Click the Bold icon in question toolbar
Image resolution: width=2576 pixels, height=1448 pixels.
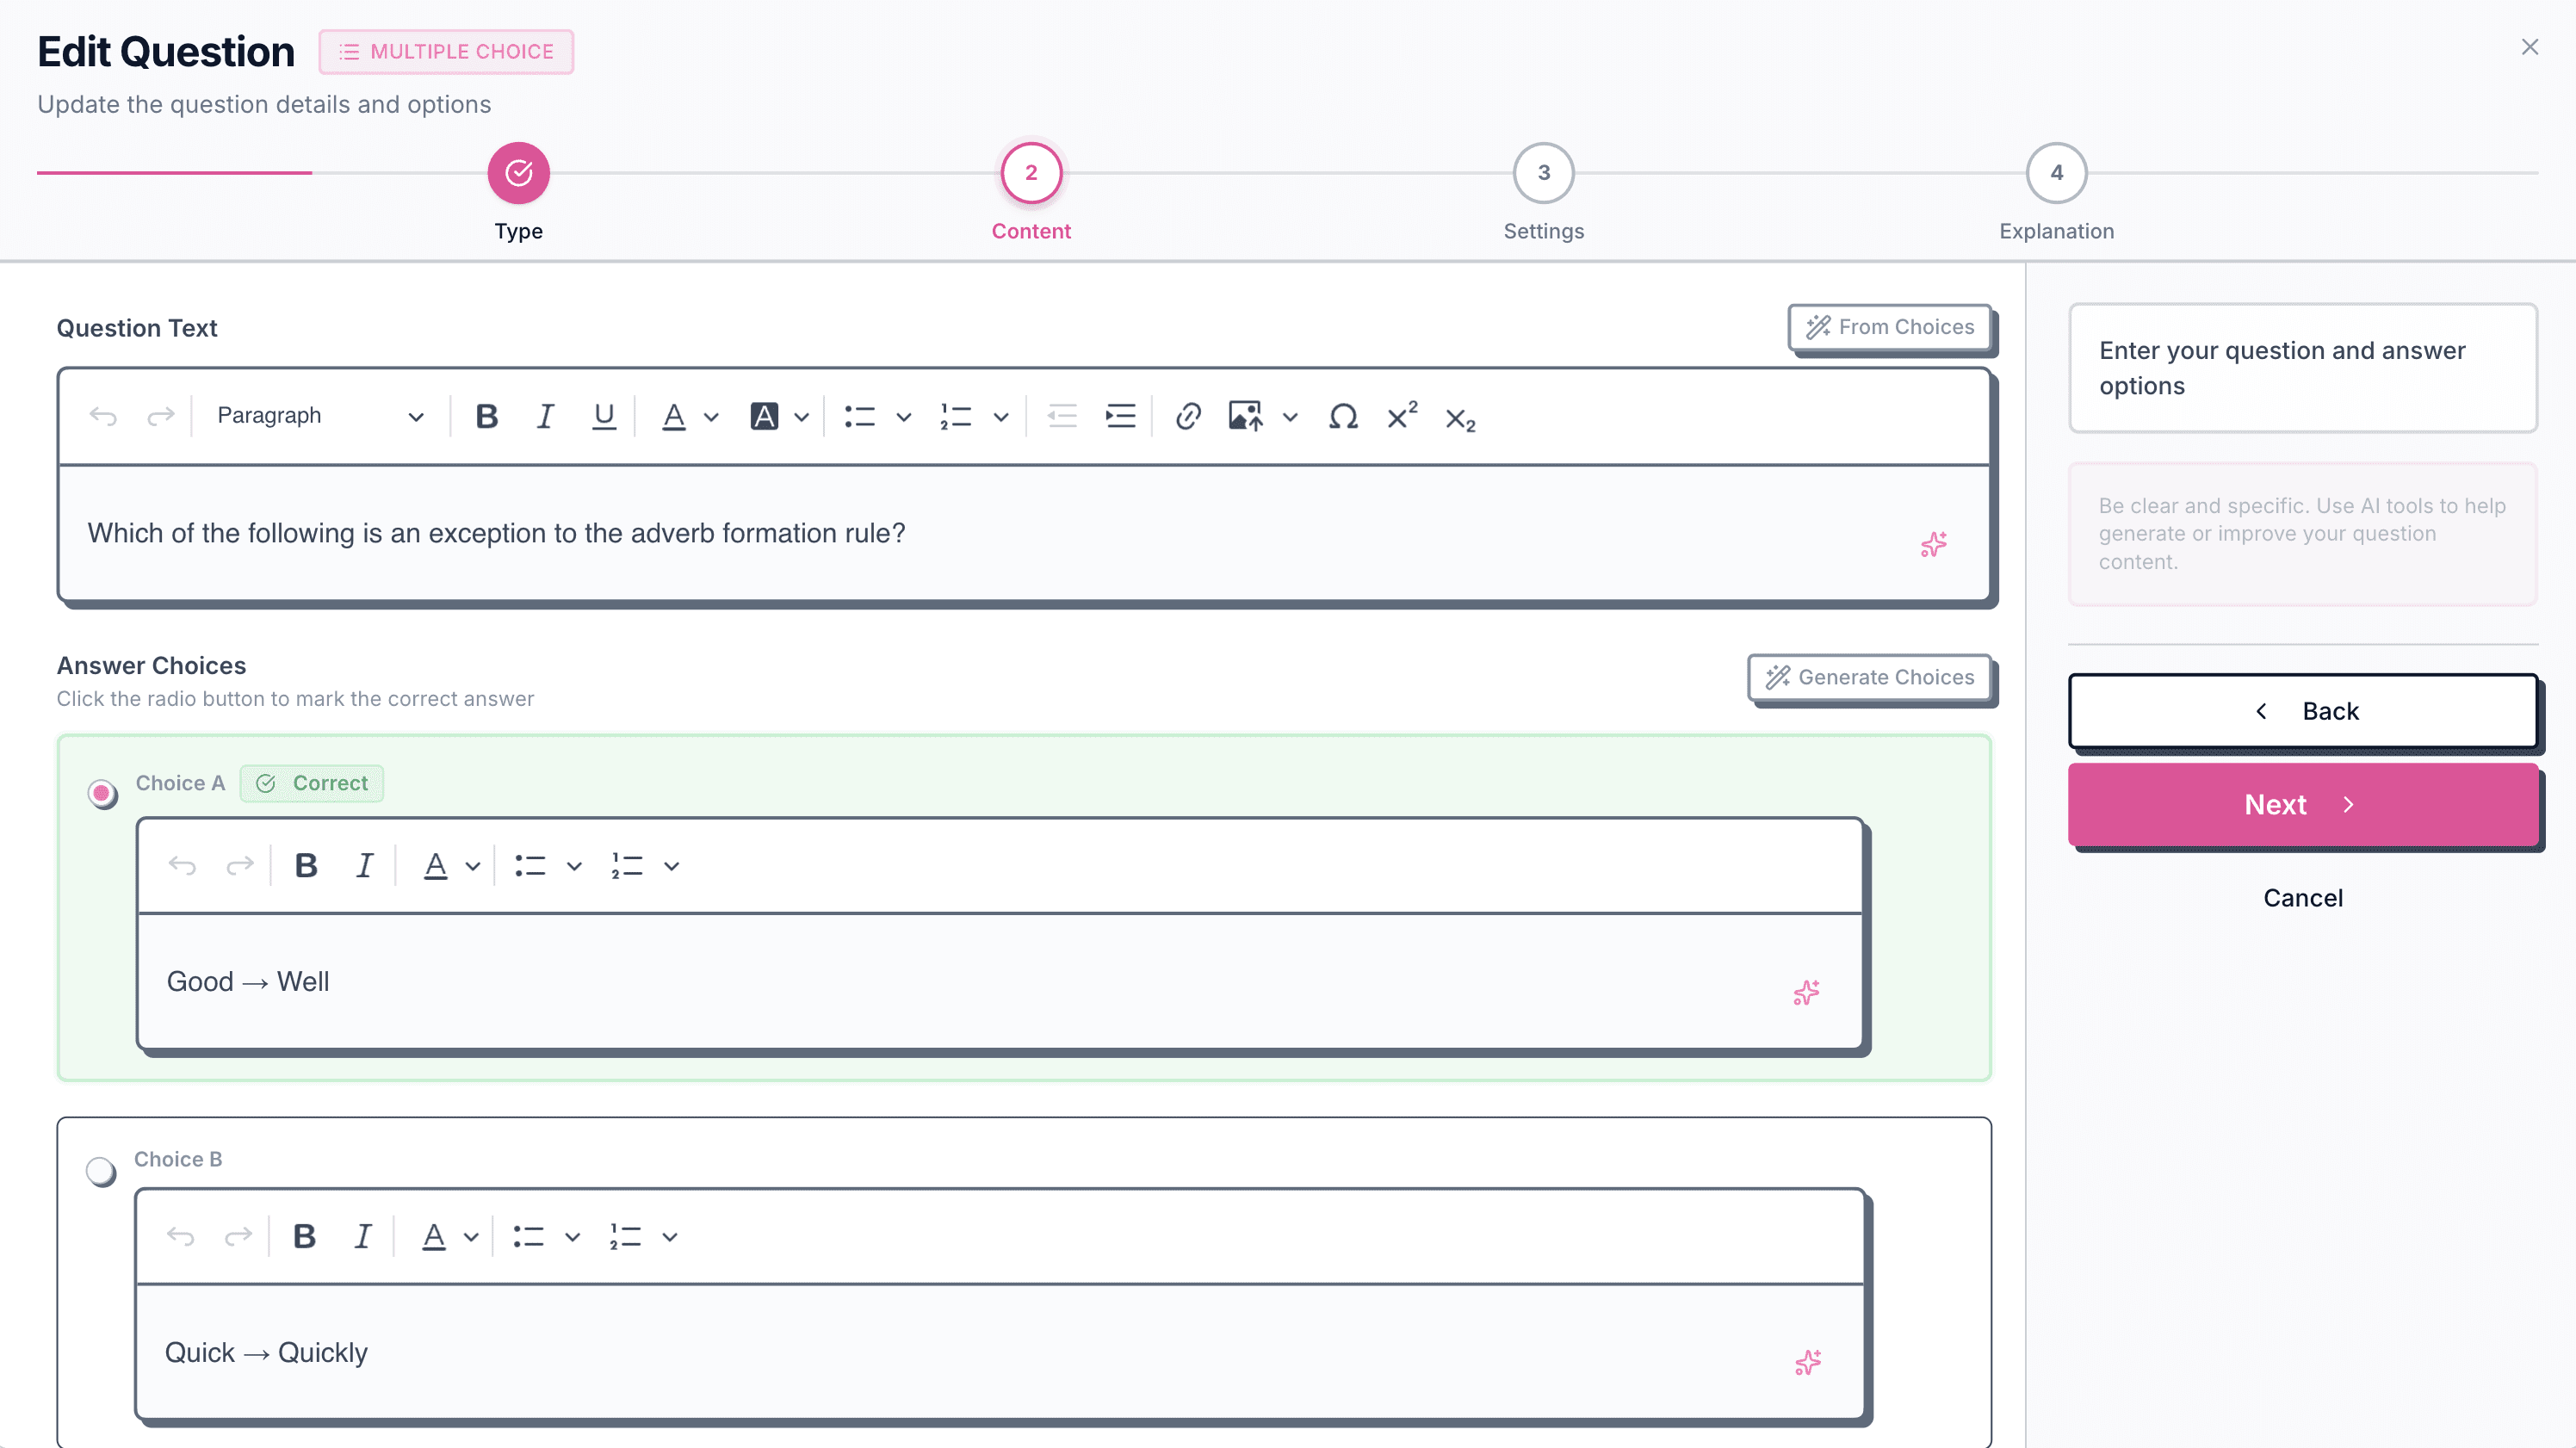pyautogui.click(x=486, y=416)
